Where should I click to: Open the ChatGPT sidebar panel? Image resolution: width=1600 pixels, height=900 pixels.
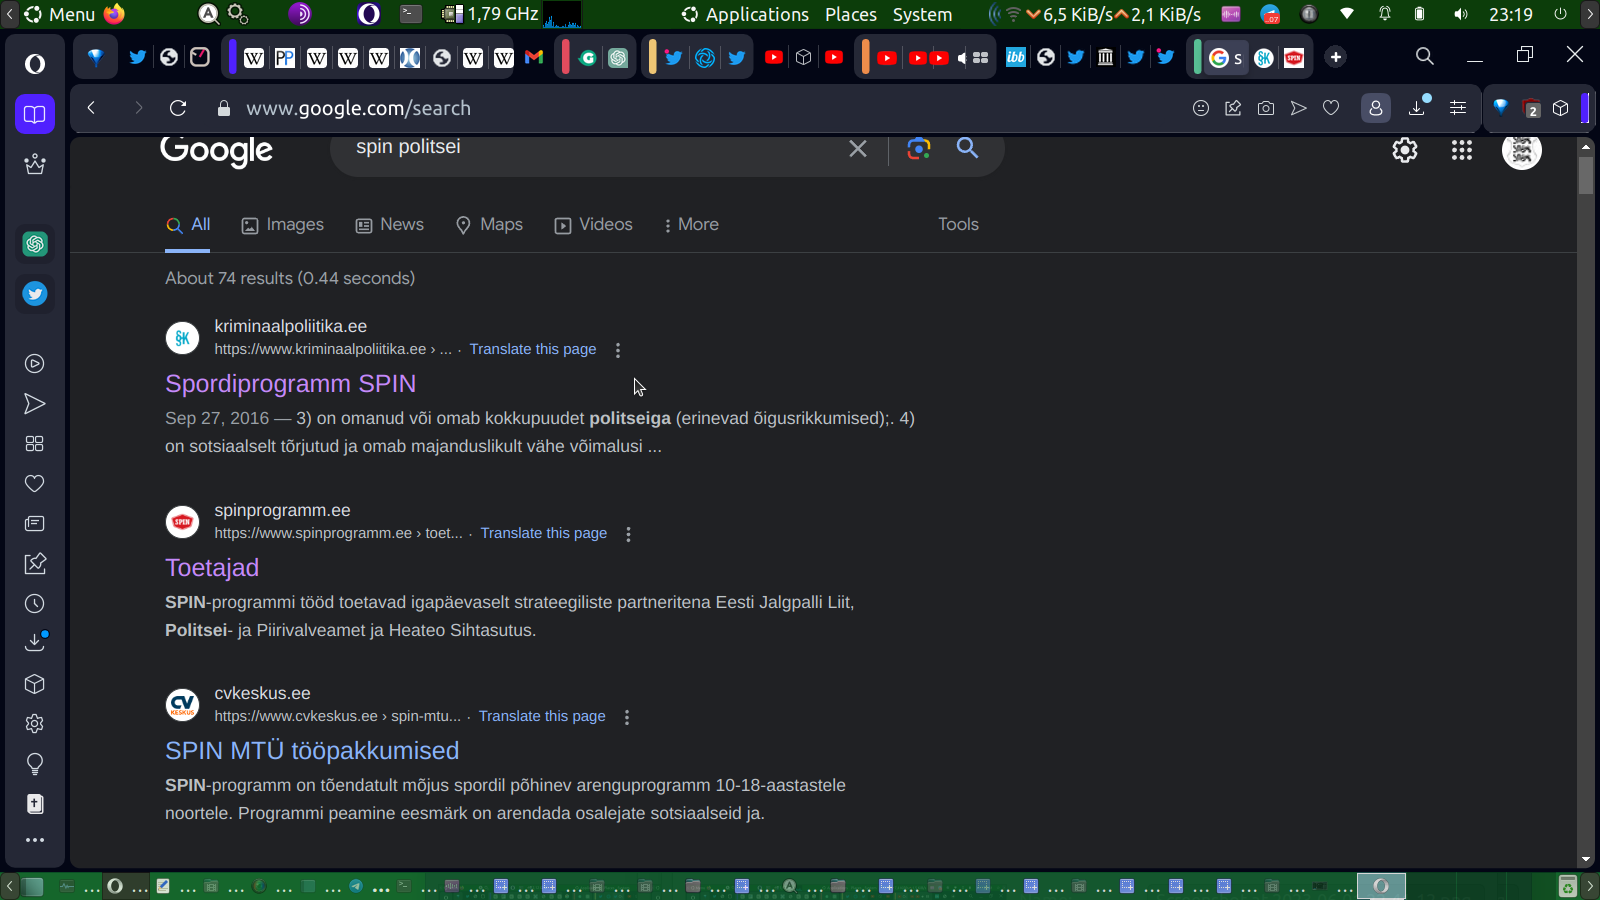35,244
